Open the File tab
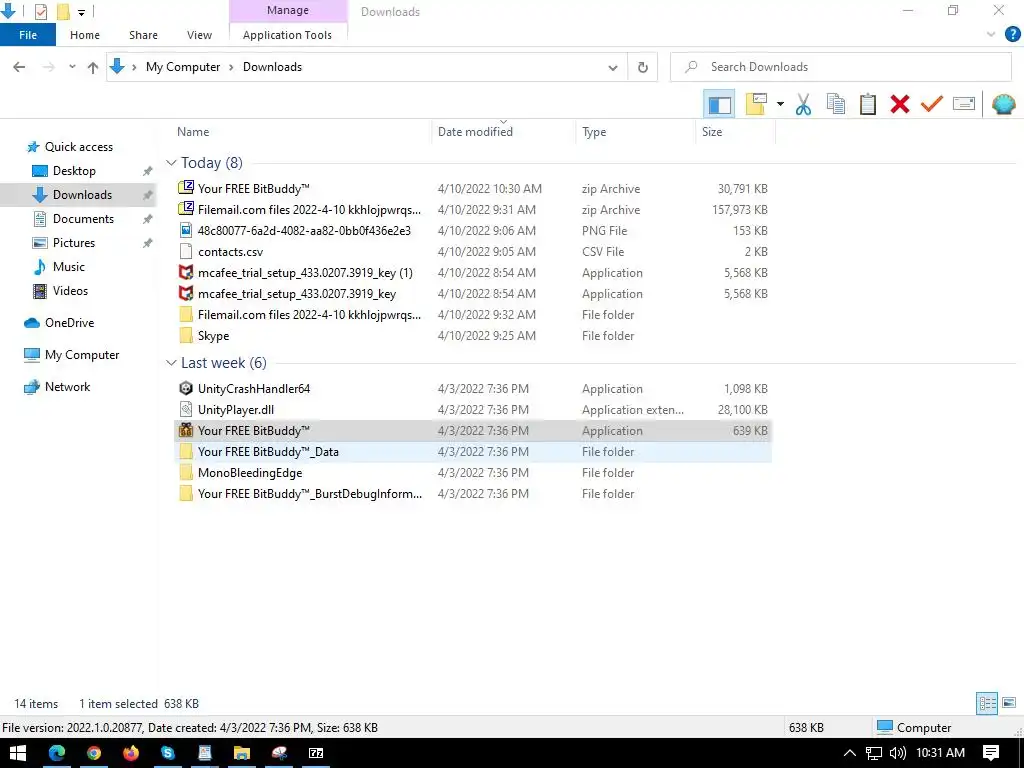Screen dimensions: 1024x768 click(28, 35)
